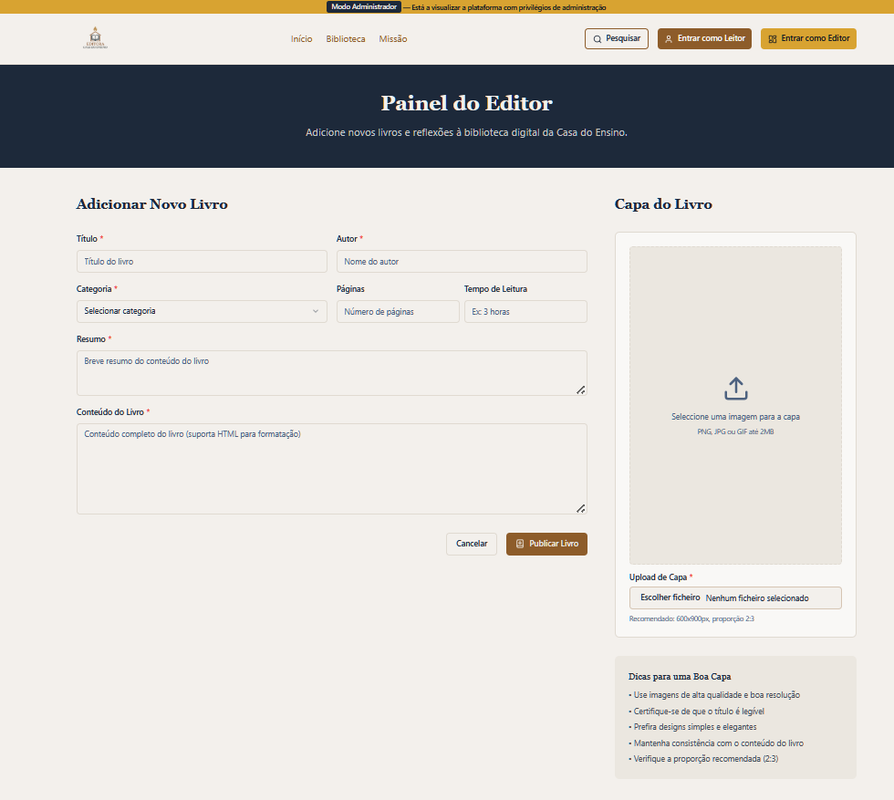Viewport: 894px width, 800px height.
Task: Click the publisher logo in header
Action: click(x=96, y=38)
